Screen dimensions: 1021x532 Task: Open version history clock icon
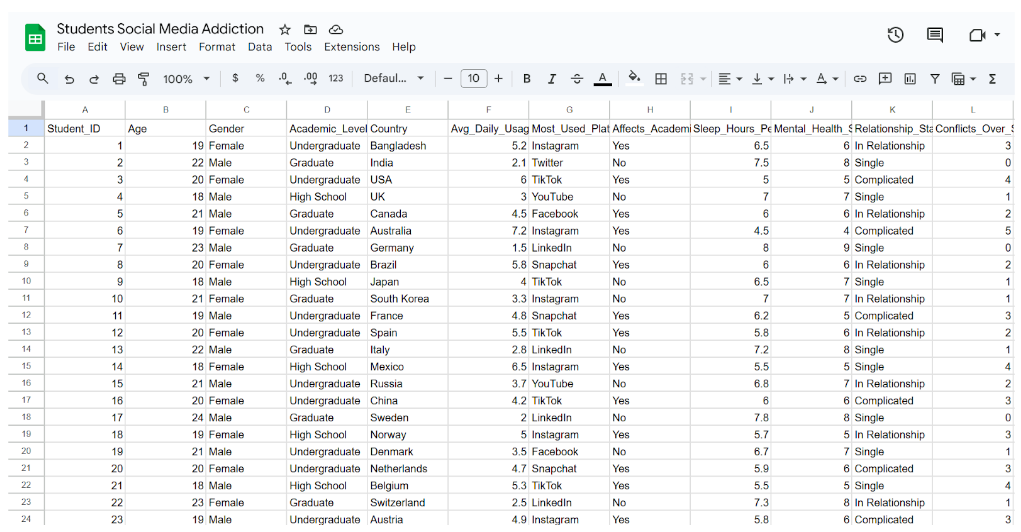click(895, 35)
